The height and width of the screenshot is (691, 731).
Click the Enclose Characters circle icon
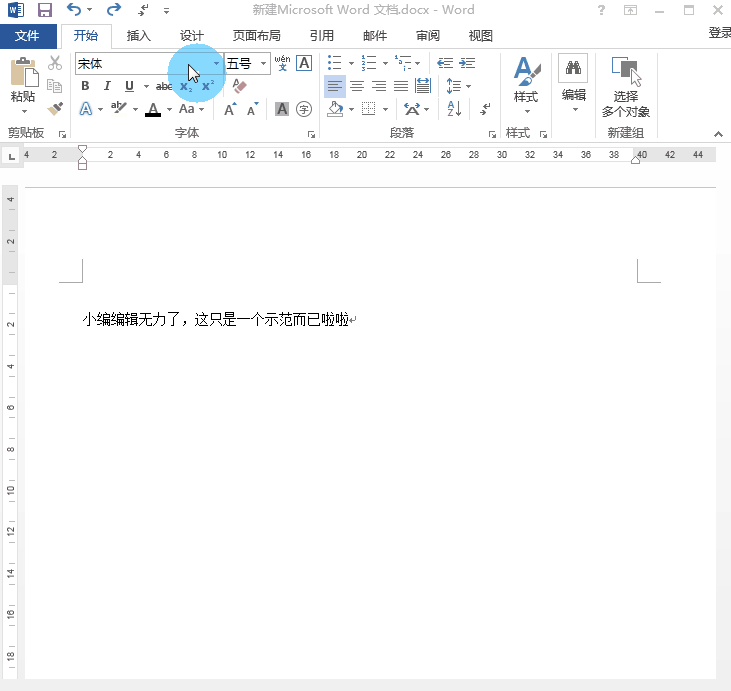tap(304, 109)
